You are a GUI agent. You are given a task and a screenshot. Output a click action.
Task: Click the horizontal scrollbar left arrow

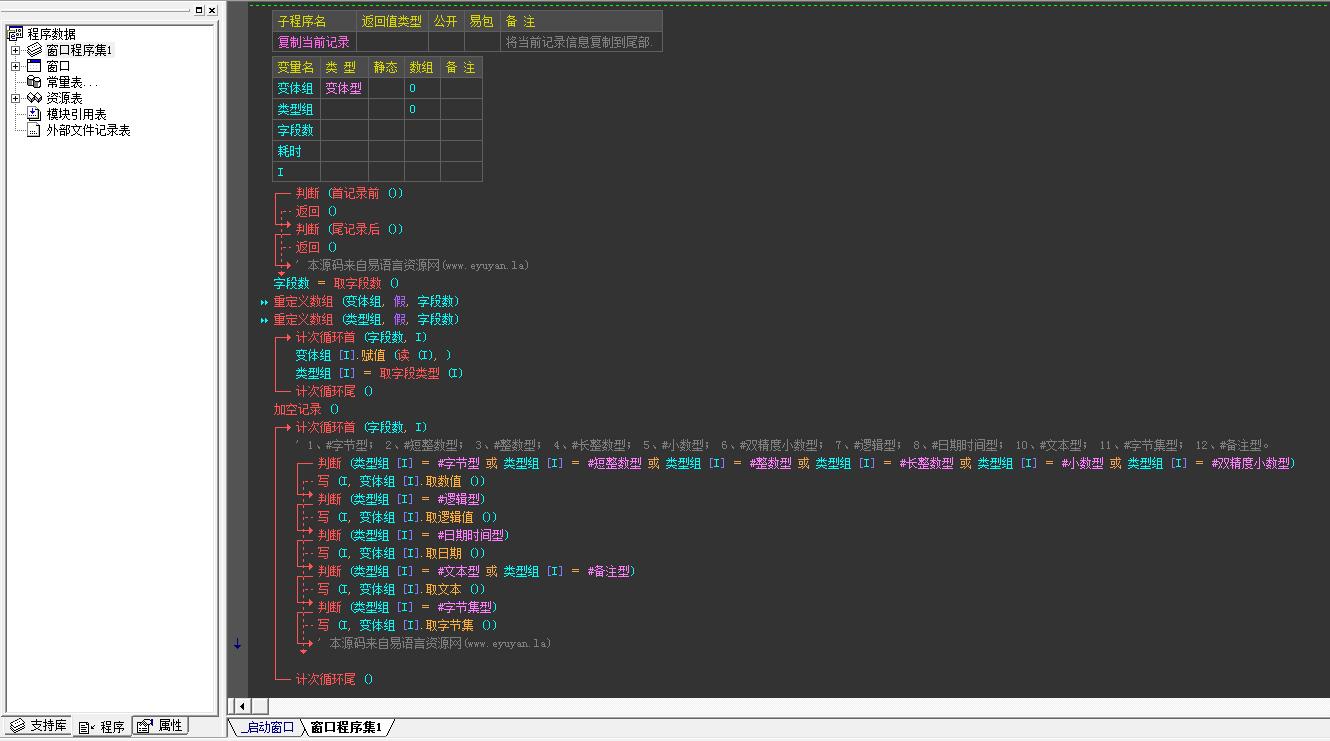click(x=241, y=706)
